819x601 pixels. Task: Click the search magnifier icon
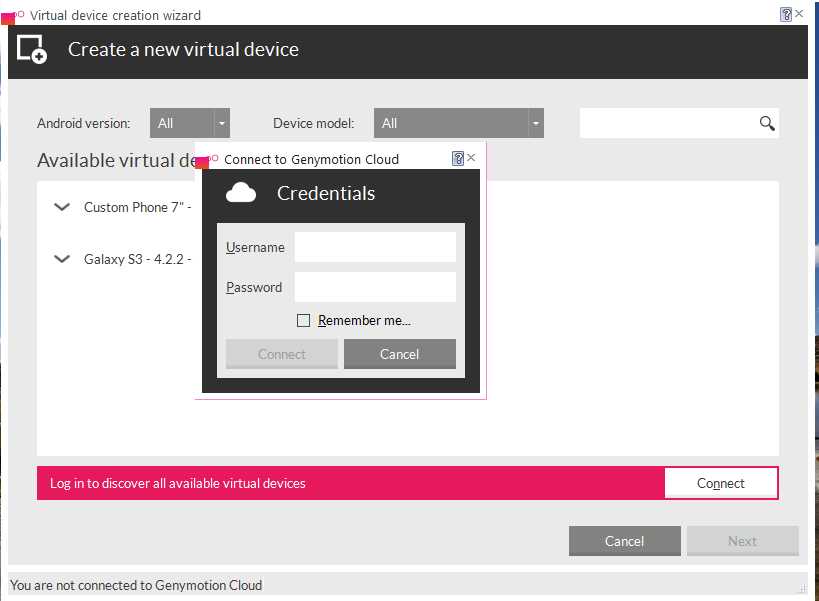(x=767, y=123)
